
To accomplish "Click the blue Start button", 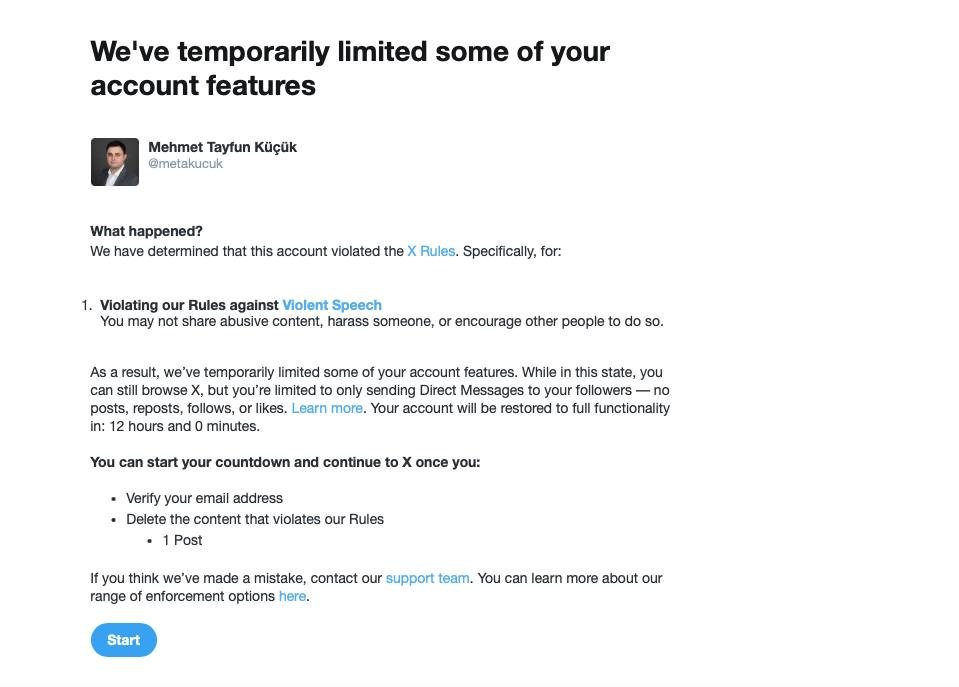I will (124, 640).
